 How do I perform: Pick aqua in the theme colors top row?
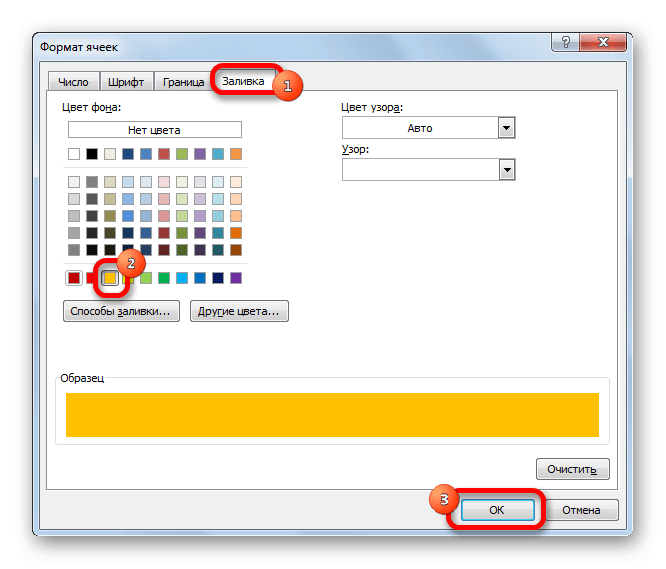(218, 154)
